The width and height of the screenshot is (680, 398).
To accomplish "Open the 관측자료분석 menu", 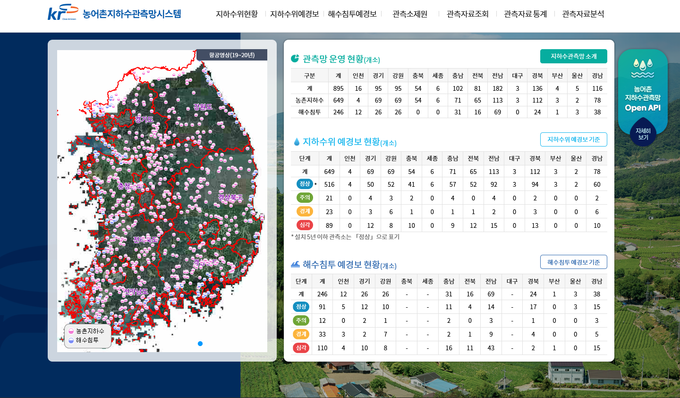I will click(583, 14).
